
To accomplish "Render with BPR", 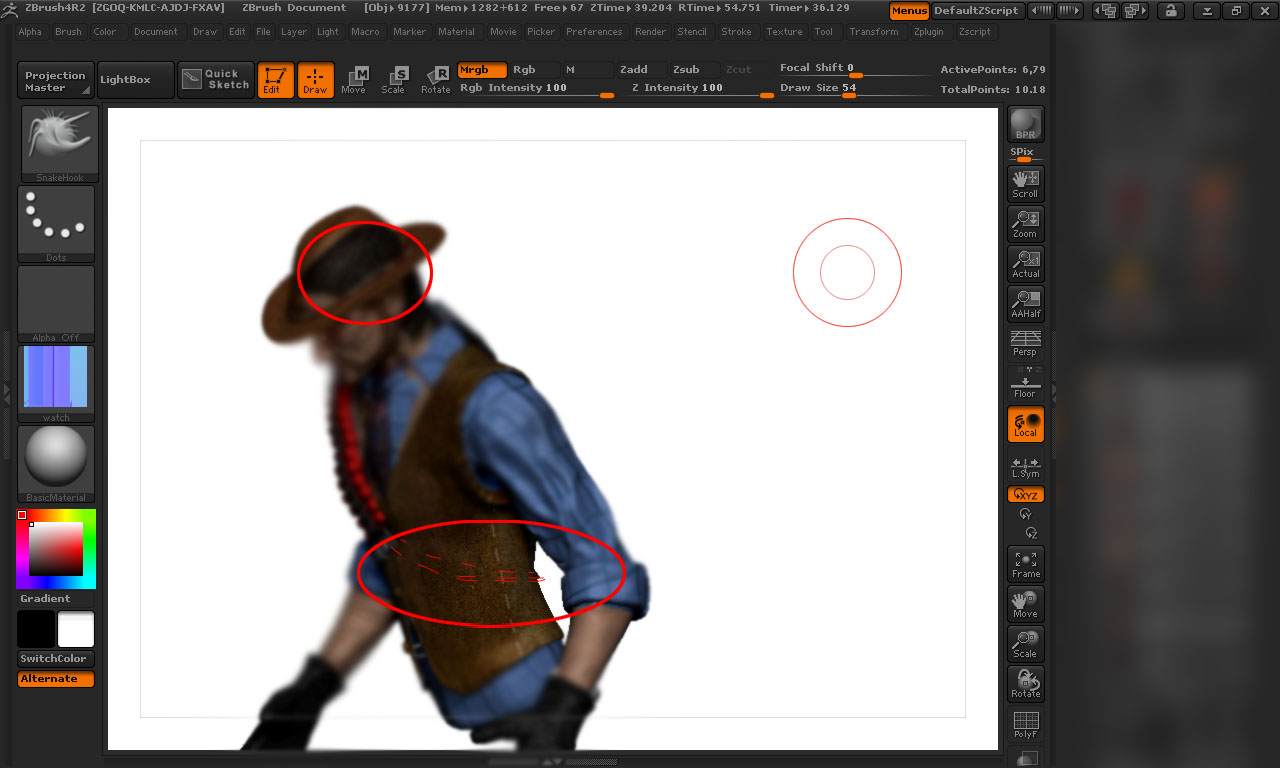I will pyautogui.click(x=1024, y=122).
